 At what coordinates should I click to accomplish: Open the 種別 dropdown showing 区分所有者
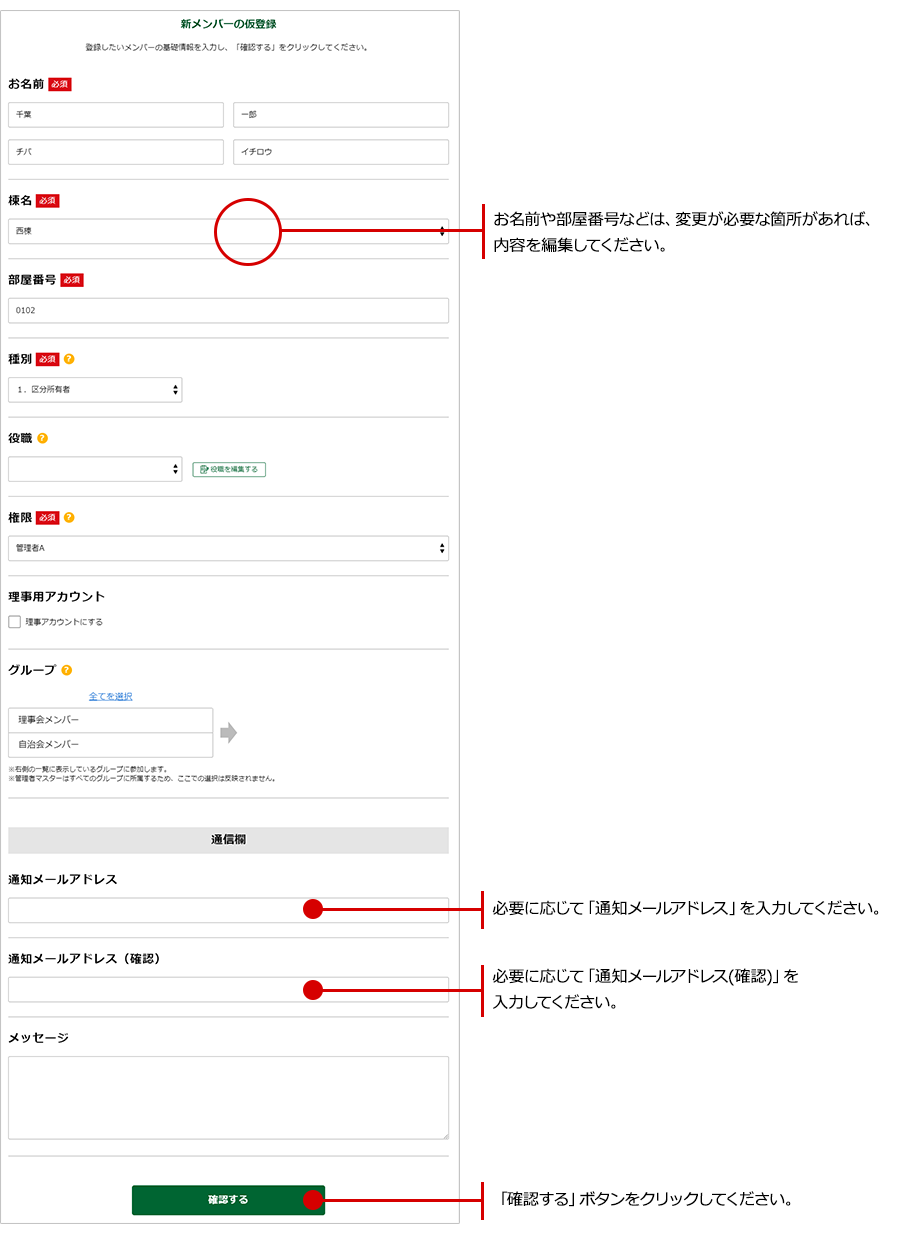(x=95, y=390)
